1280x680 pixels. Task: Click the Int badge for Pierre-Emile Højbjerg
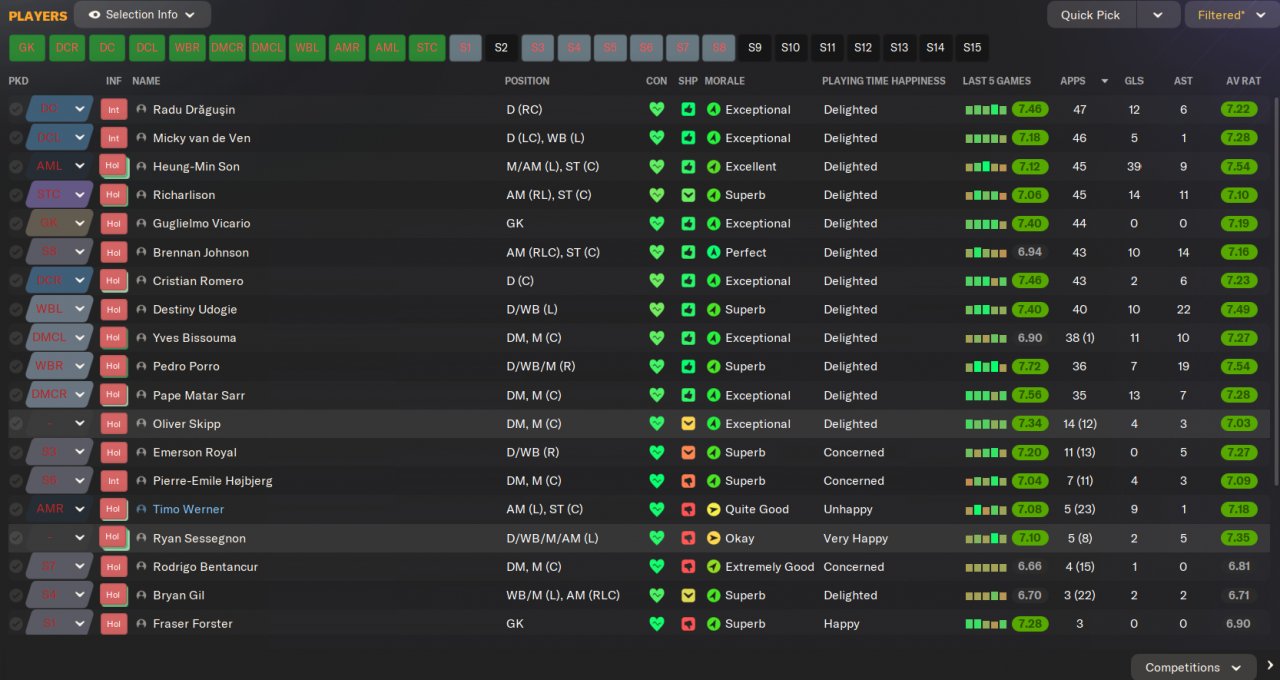click(114, 481)
